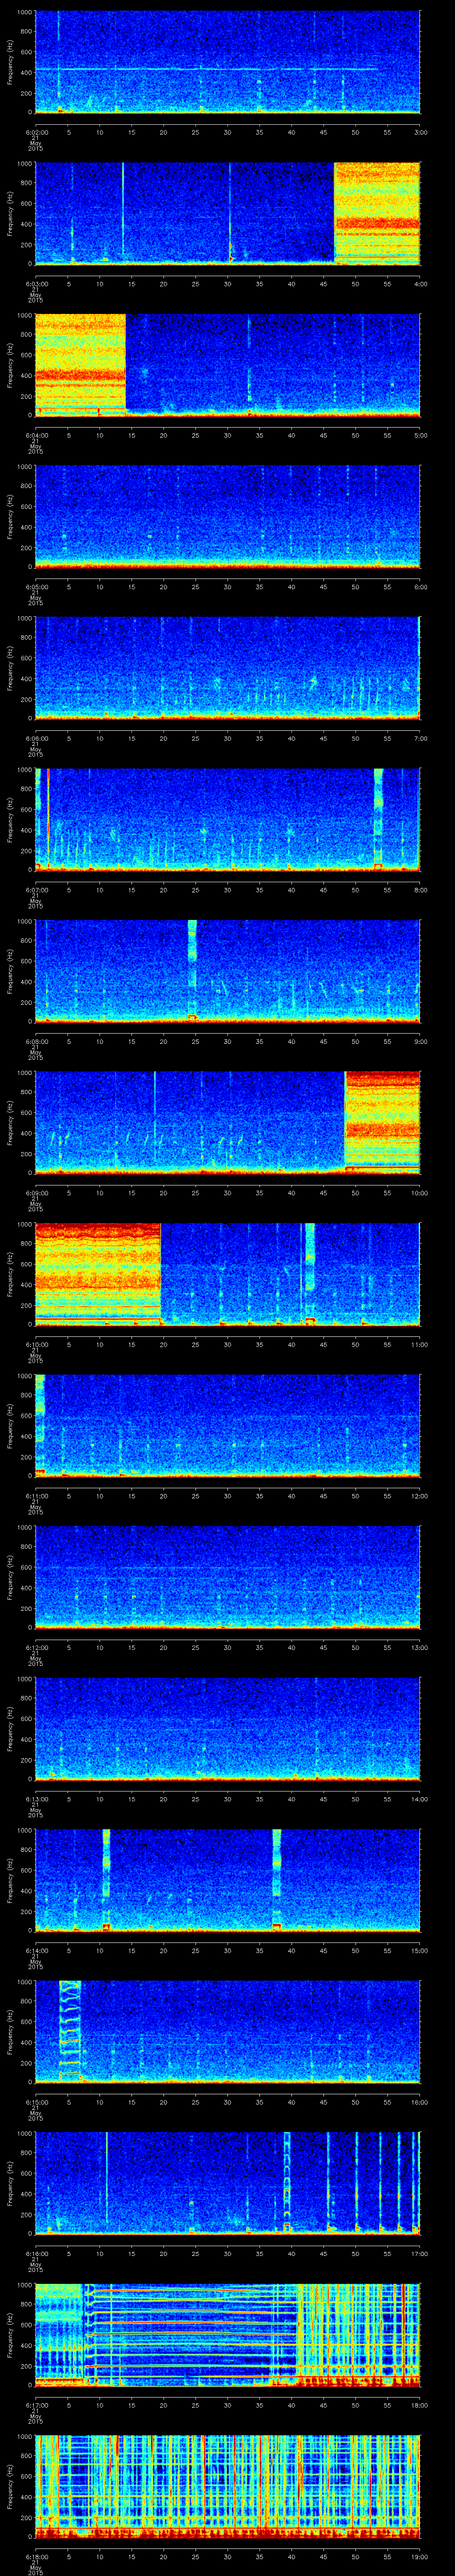Click the 19:00 end time label

419,2556
